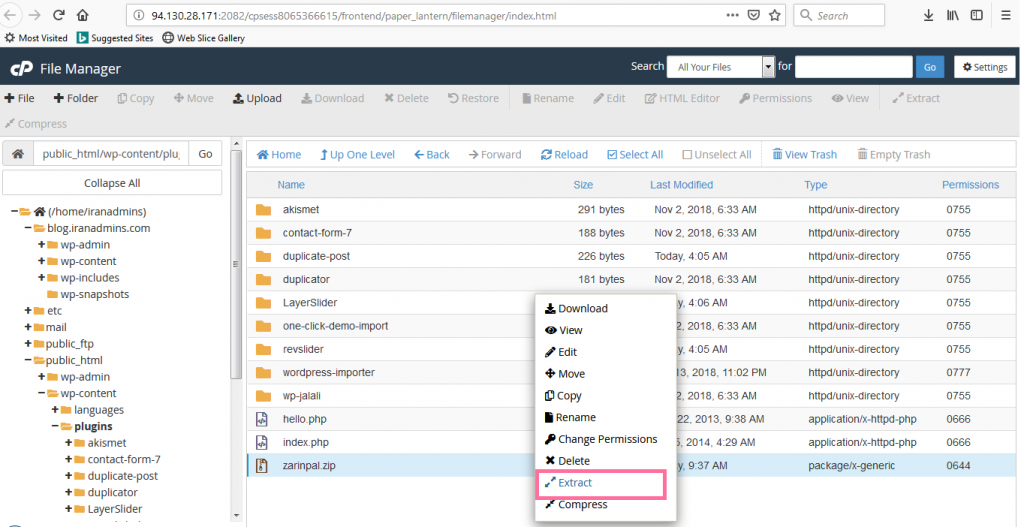Click the toolbar Download button

click(332, 98)
